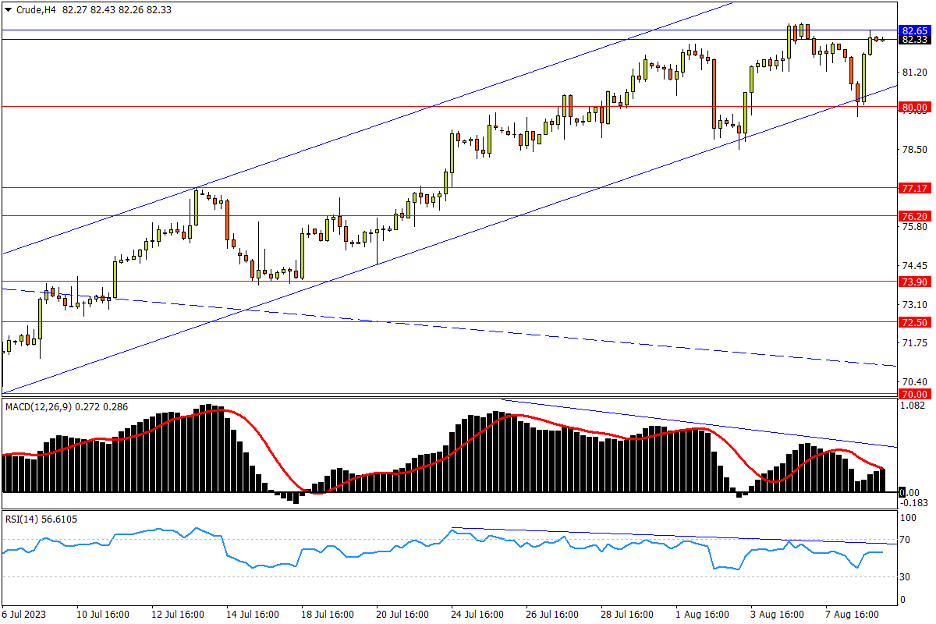Click the red 77.17 price level tag
The height and width of the screenshot is (624, 936).
[914, 188]
